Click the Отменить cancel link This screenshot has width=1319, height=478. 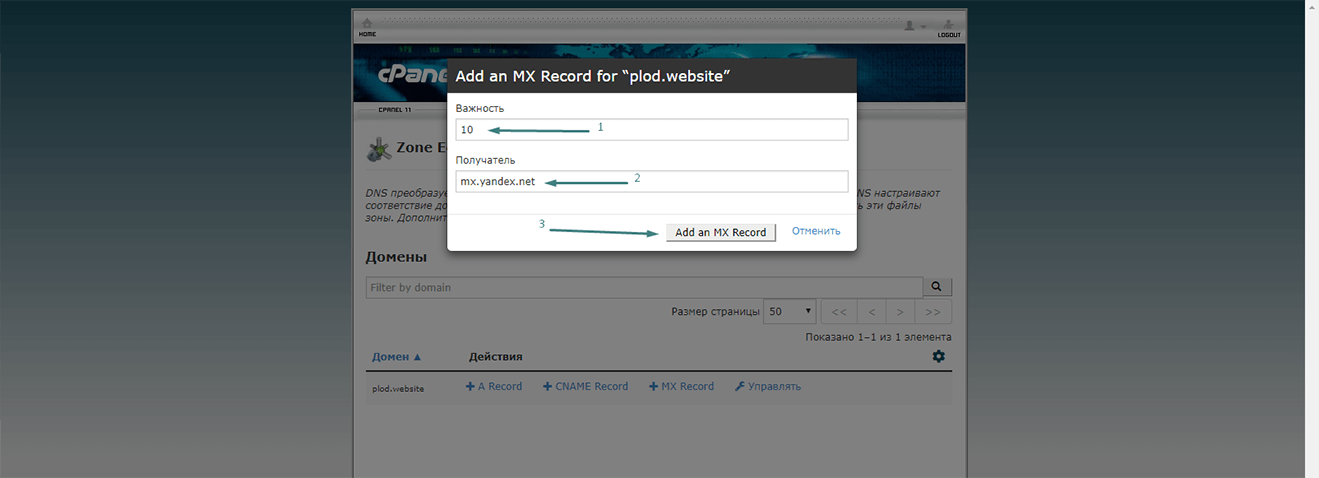[816, 231]
